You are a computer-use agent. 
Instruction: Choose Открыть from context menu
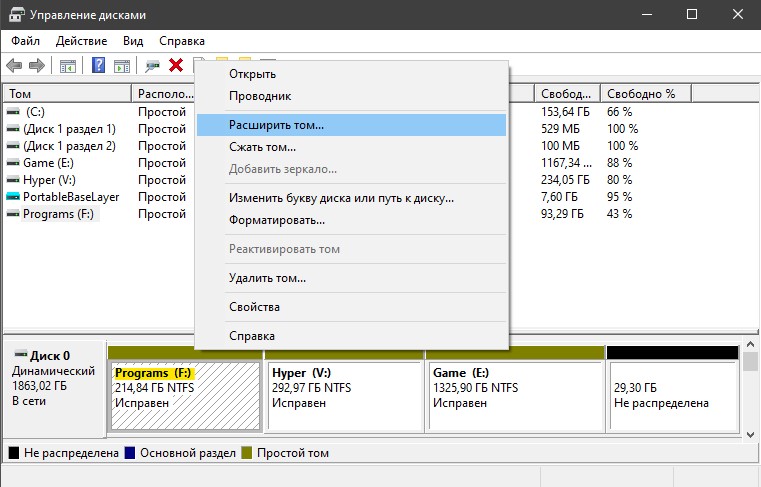351,74
